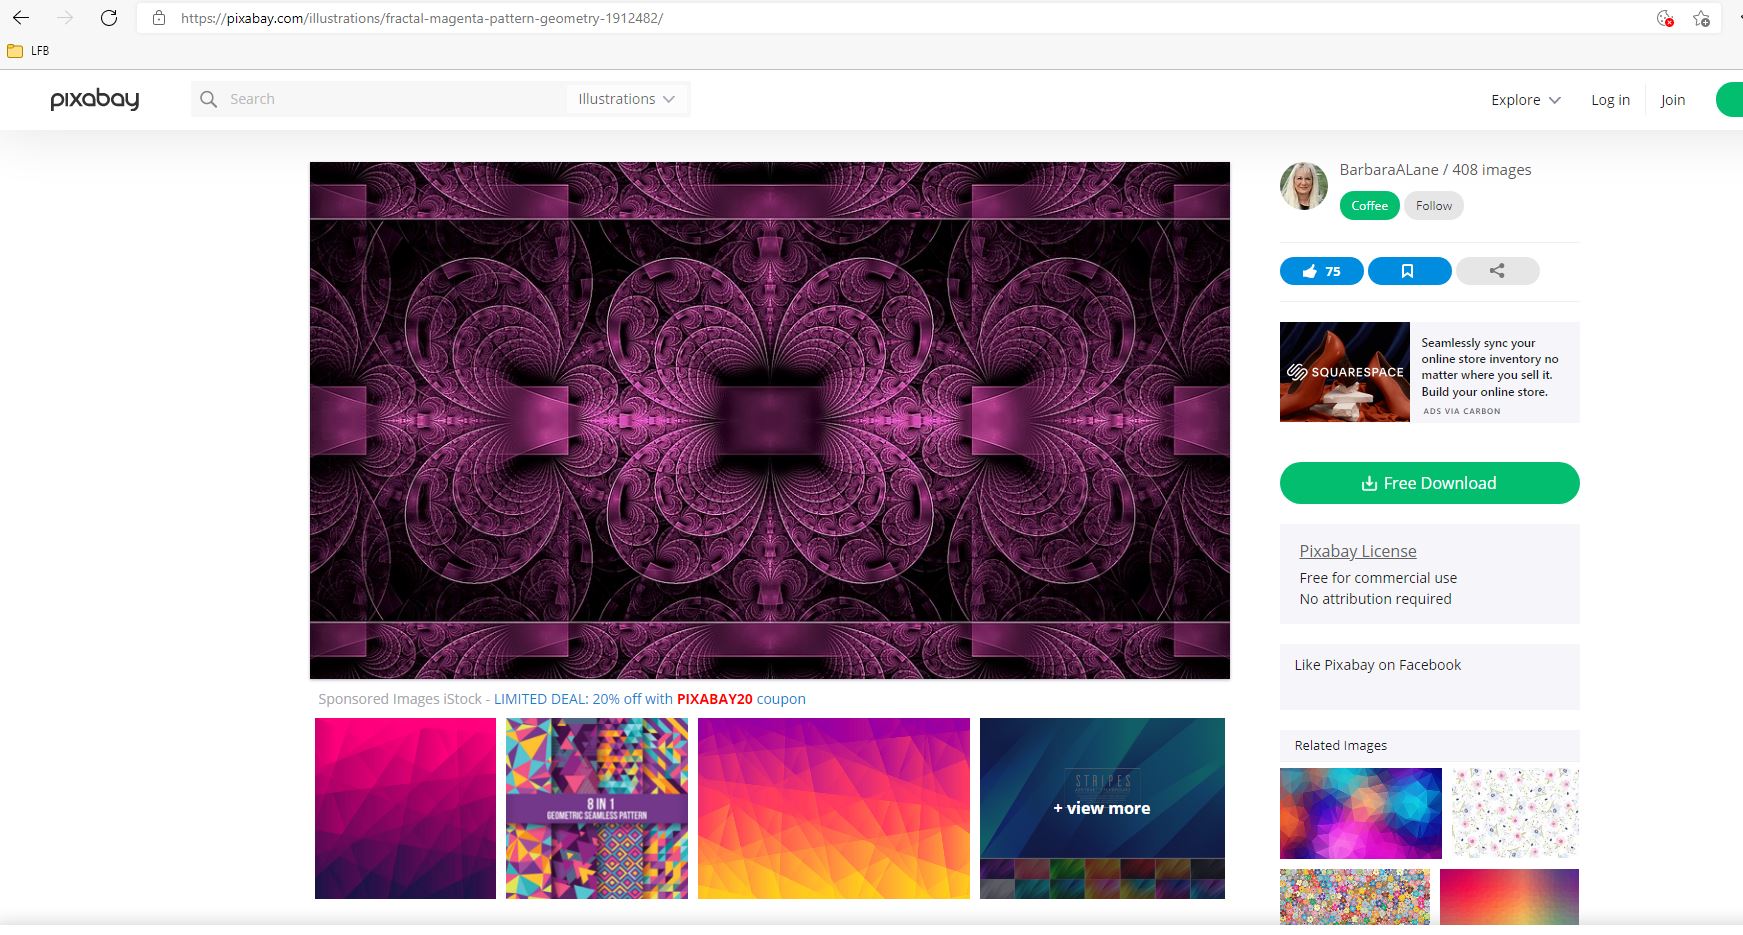Select the Join menu item
Image resolution: width=1743 pixels, height=935 pixels.
tap(1673, 100)
